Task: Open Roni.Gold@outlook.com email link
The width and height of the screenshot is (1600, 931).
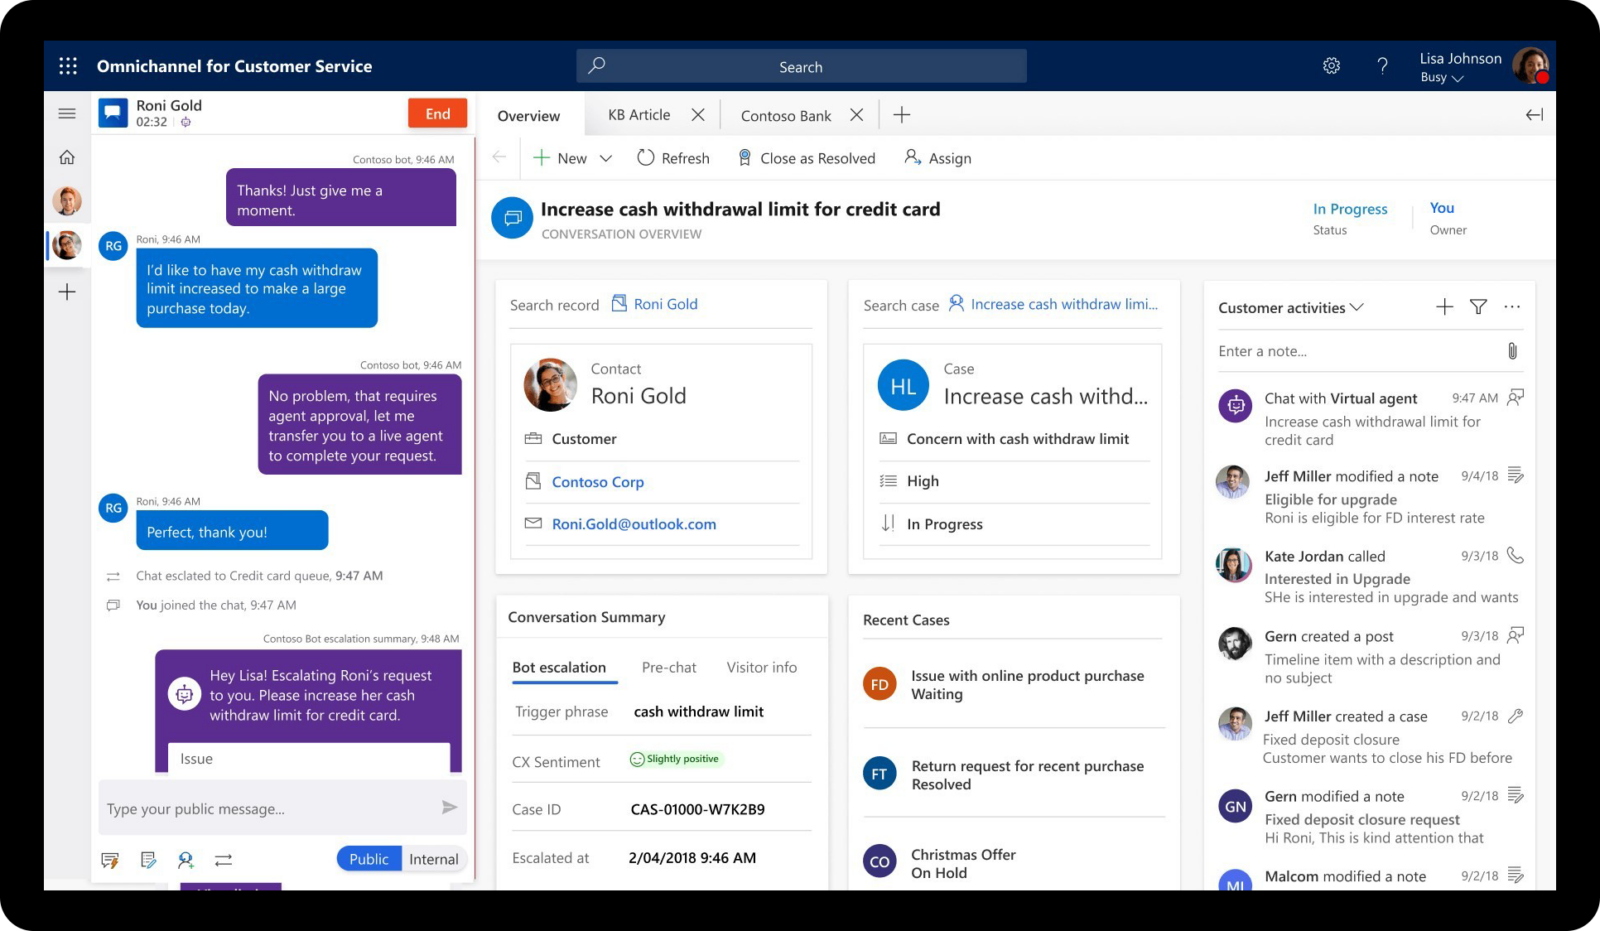Action: [634, 524]
